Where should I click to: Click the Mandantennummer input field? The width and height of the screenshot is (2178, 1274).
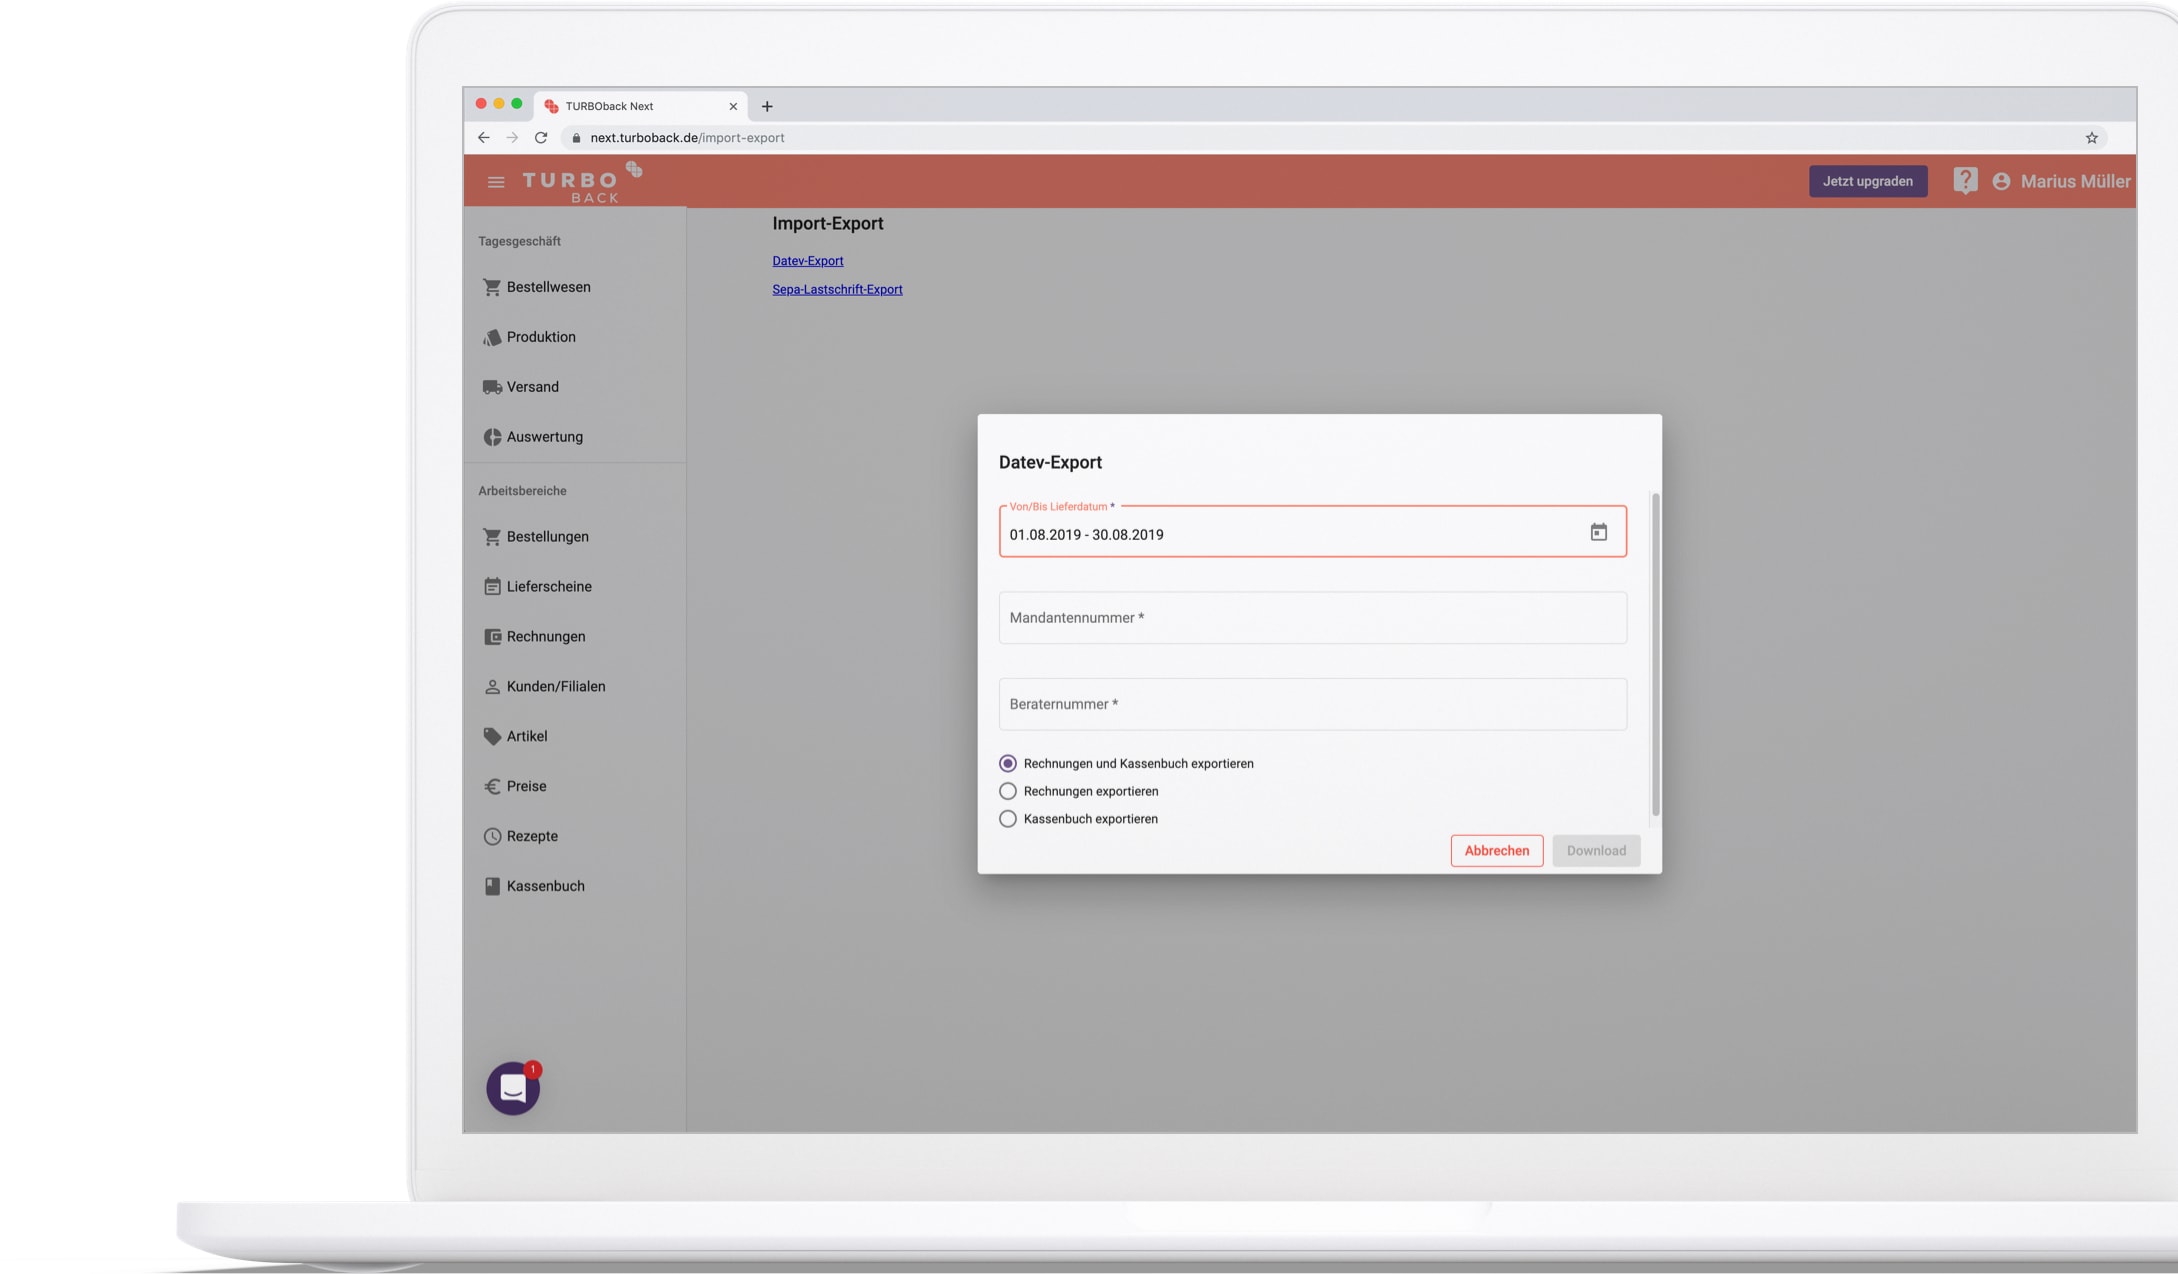[1312, 618]
